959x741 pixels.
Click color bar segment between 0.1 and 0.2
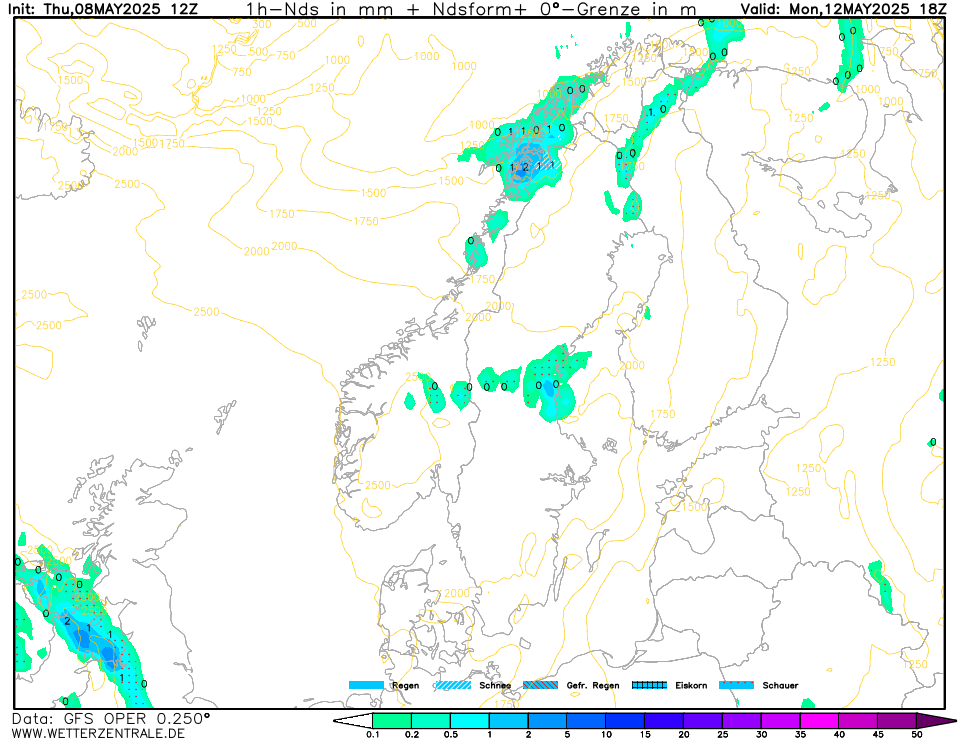pos(392,721)
